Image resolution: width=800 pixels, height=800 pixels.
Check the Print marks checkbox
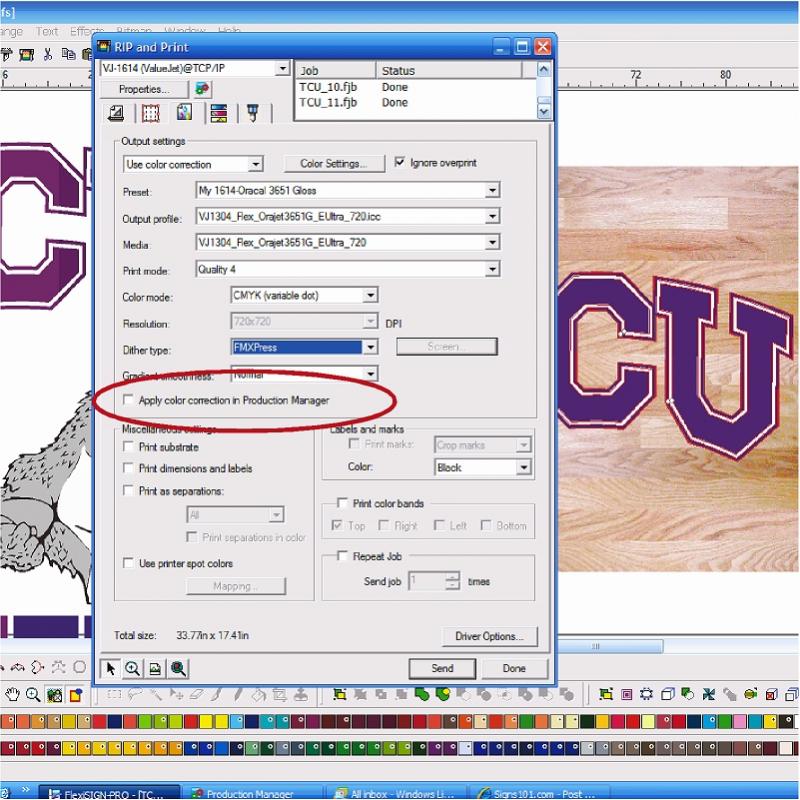pos(354,443)
